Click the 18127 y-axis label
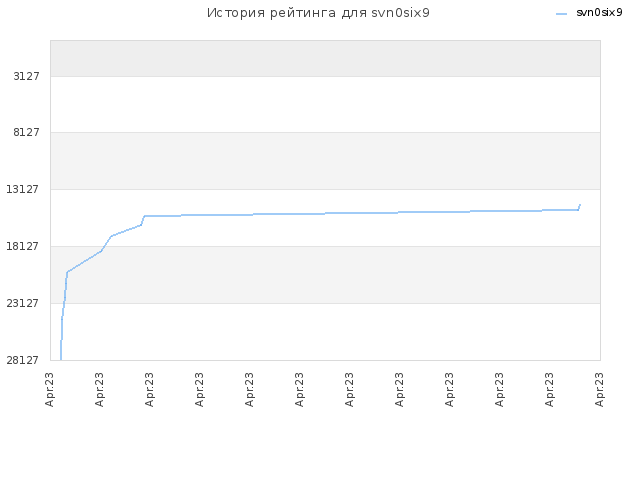This screenshot has height=480, width=640. click(x=22, y=246)
